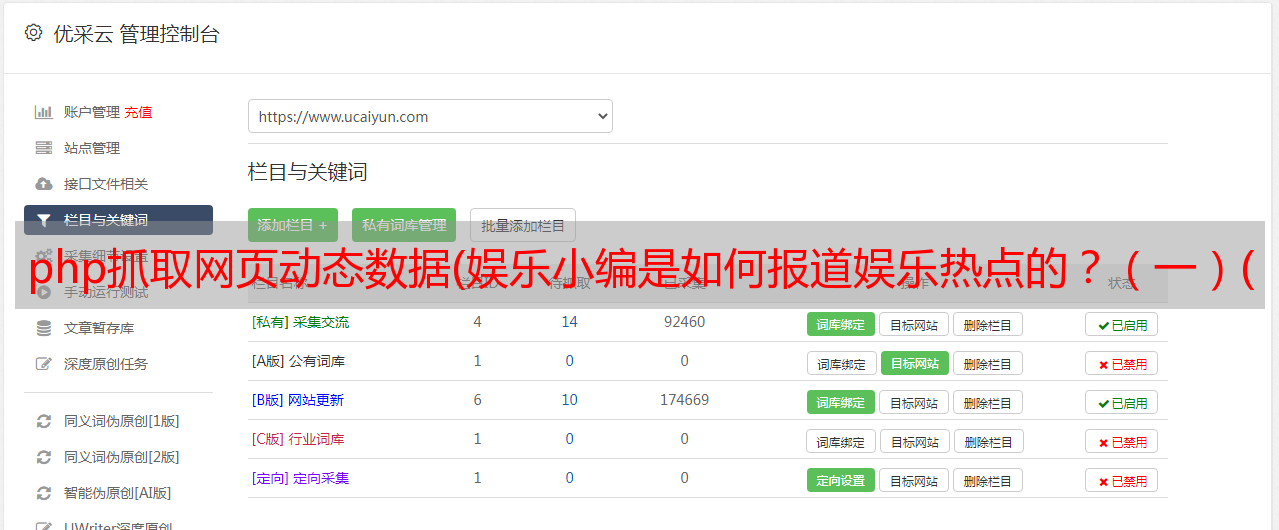Viewport: 1279px width, 530px height.
Task: Open the [定向] 定向采集 column link
Action: (x=300, y=478)
